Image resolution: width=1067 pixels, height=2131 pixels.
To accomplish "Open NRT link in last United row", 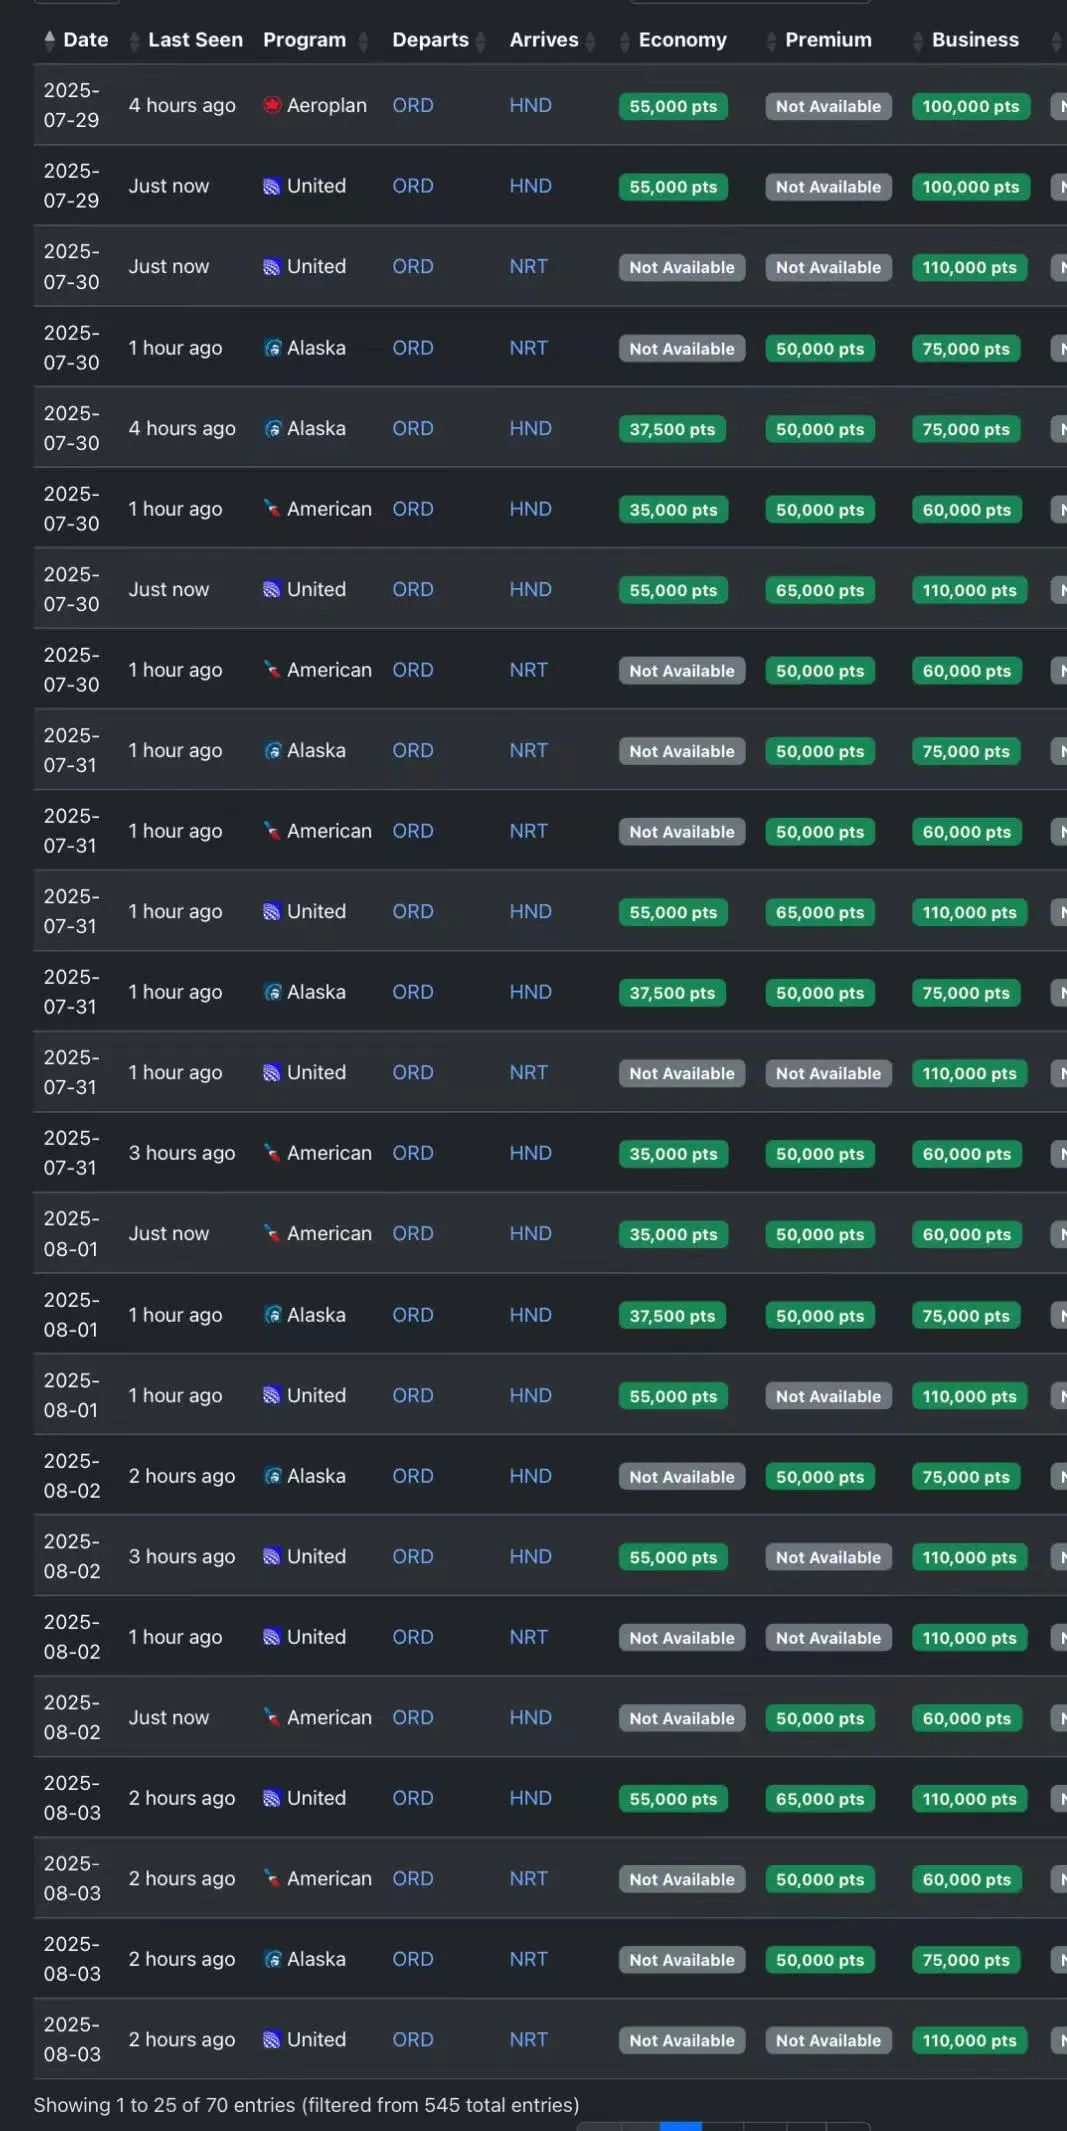I will pos(528,2039).
